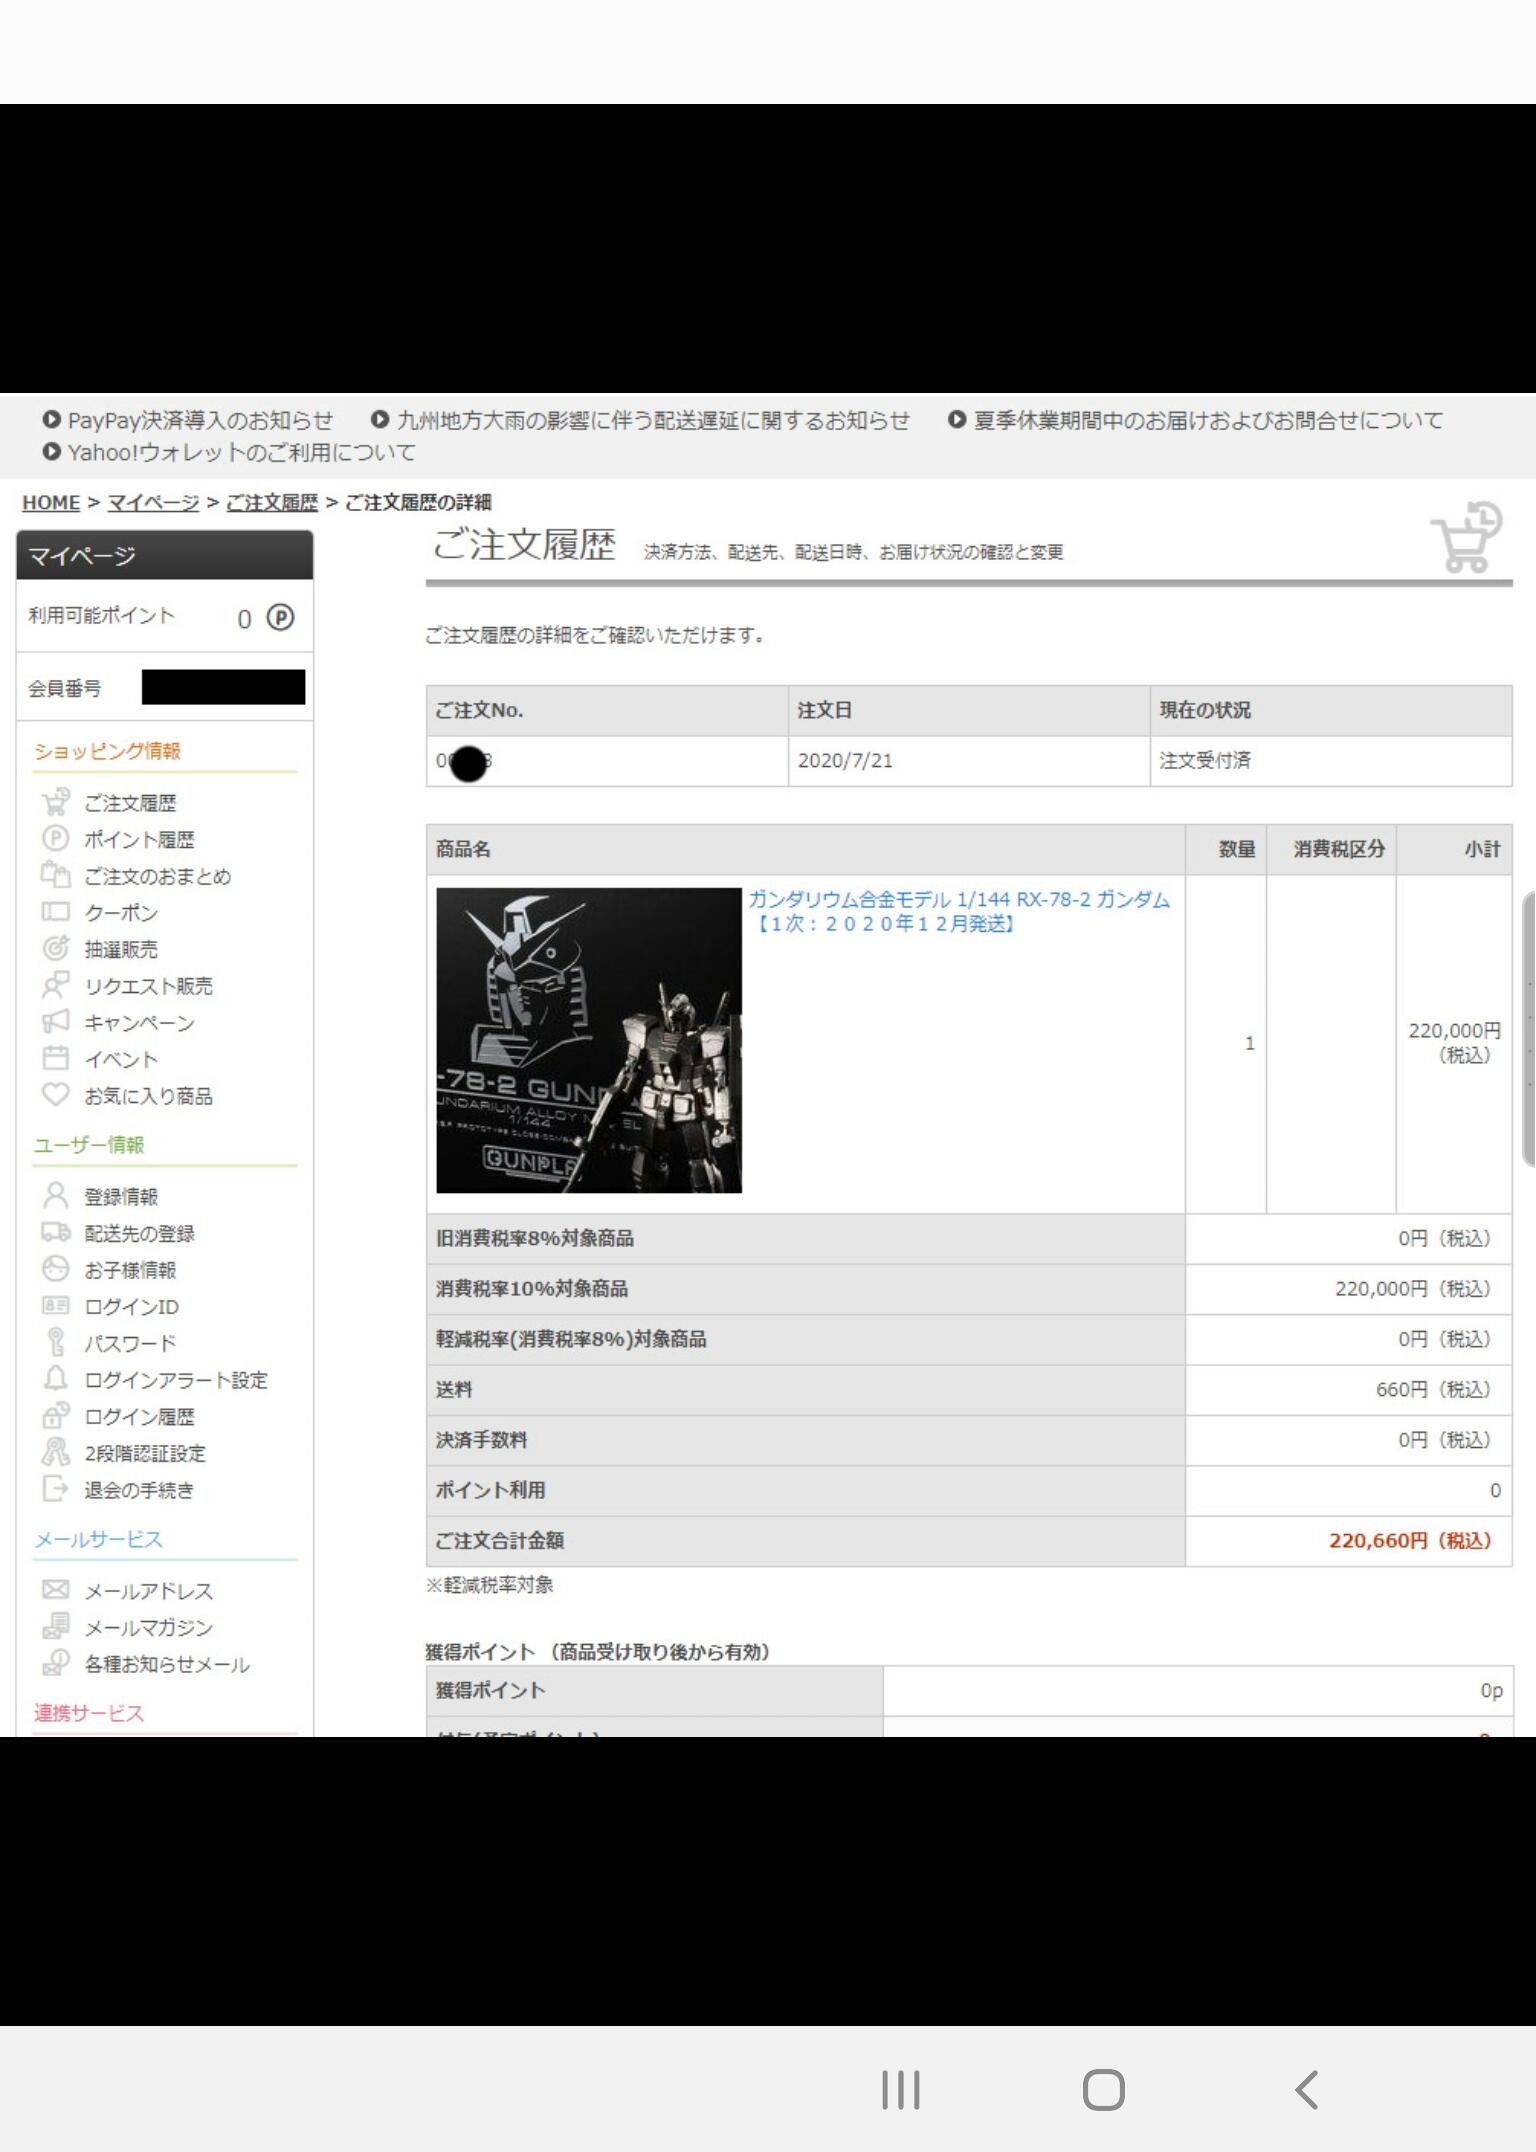
Task: Click the cart icon next to ご注文履歴 in the sidebar
Action: pyautogui.click(x=56, y=802)
